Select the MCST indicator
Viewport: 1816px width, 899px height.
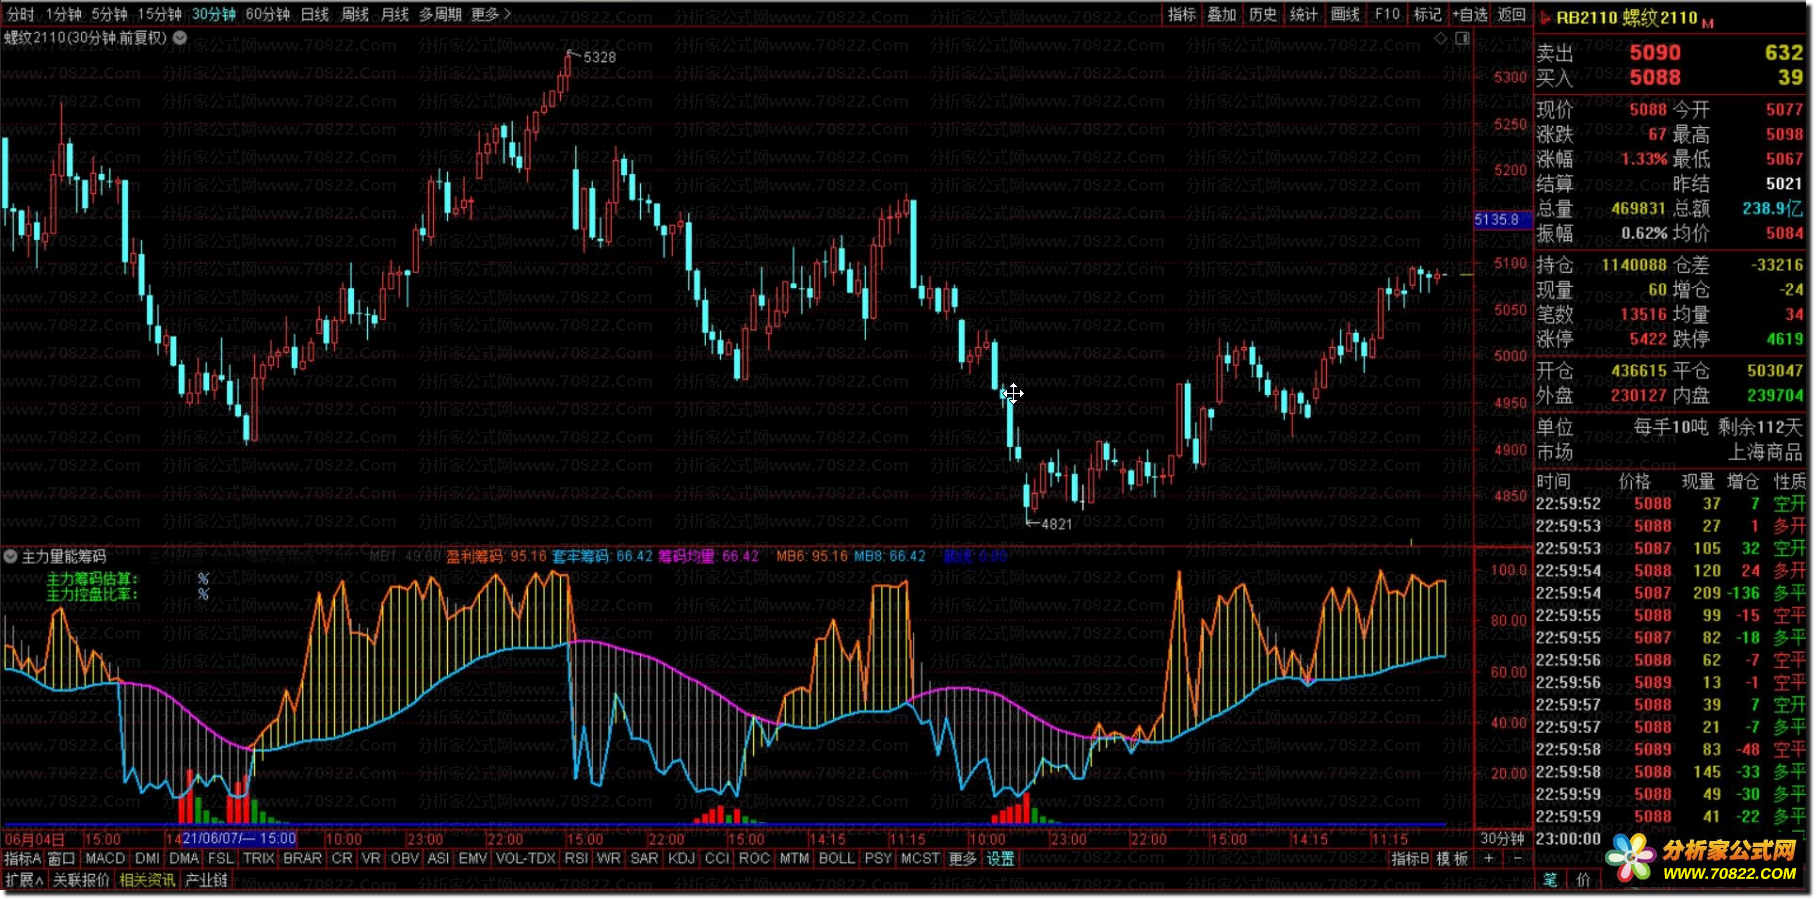[920, 859]
